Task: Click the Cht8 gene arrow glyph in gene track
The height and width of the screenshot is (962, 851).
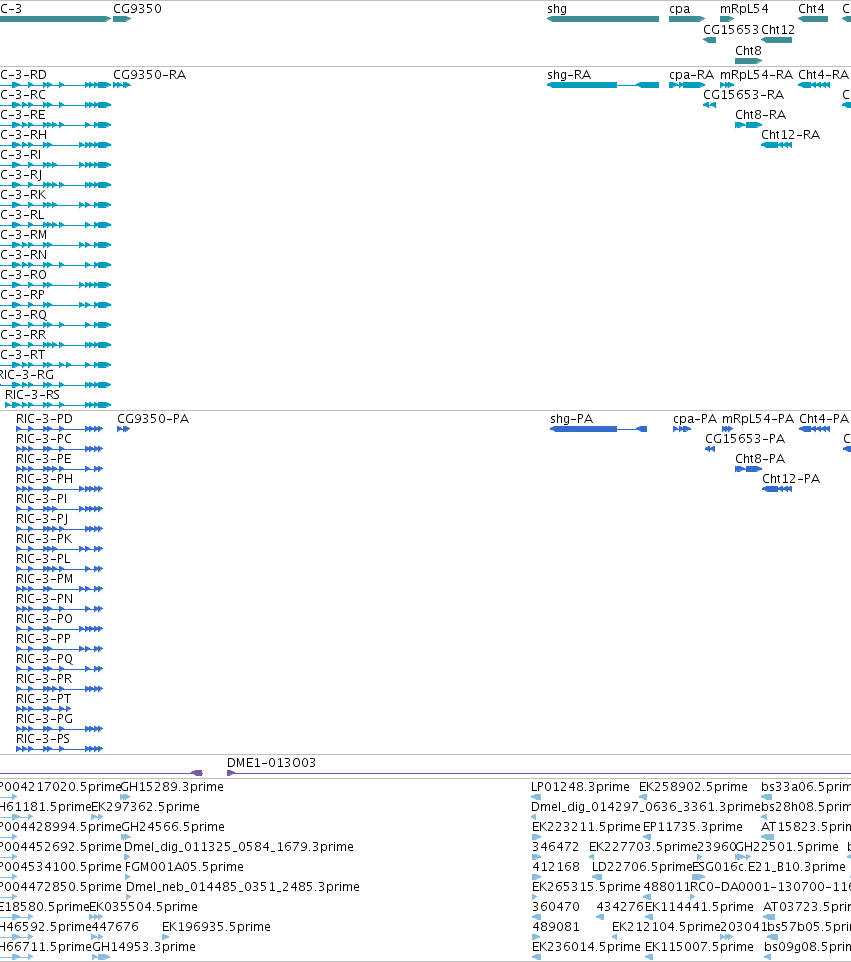Action: (749, 61)
